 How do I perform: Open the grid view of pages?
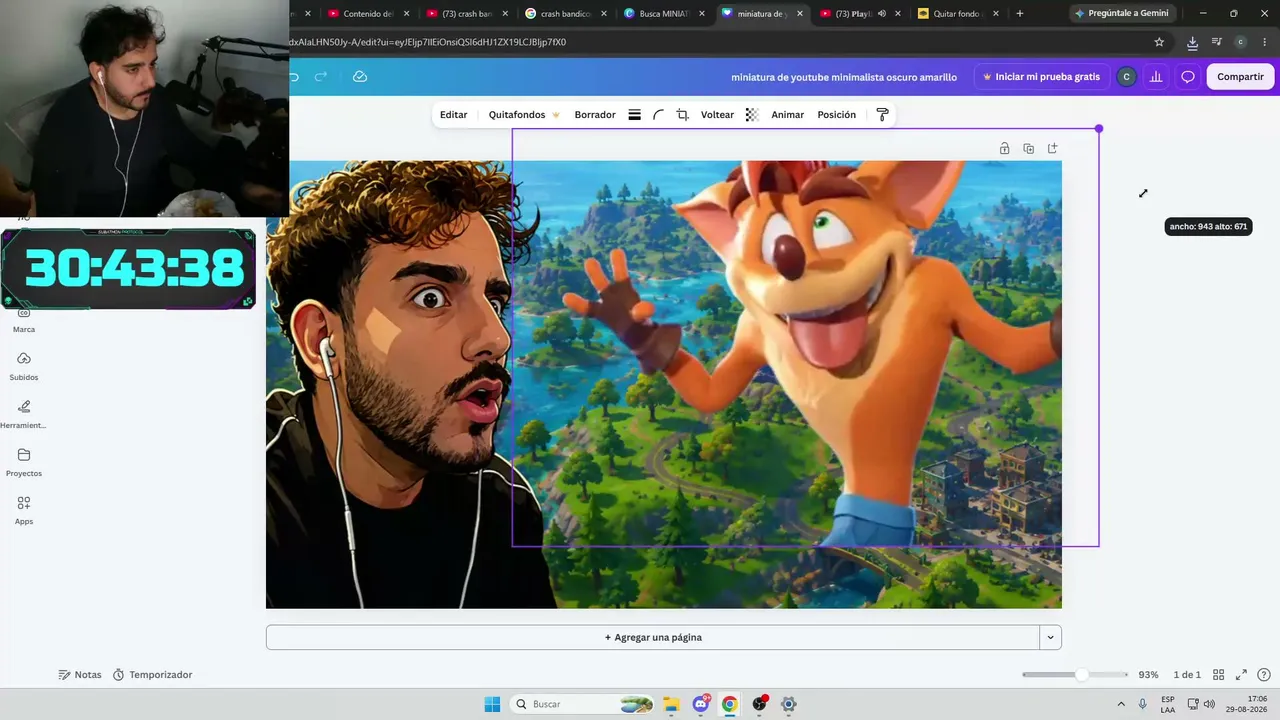1218,675
